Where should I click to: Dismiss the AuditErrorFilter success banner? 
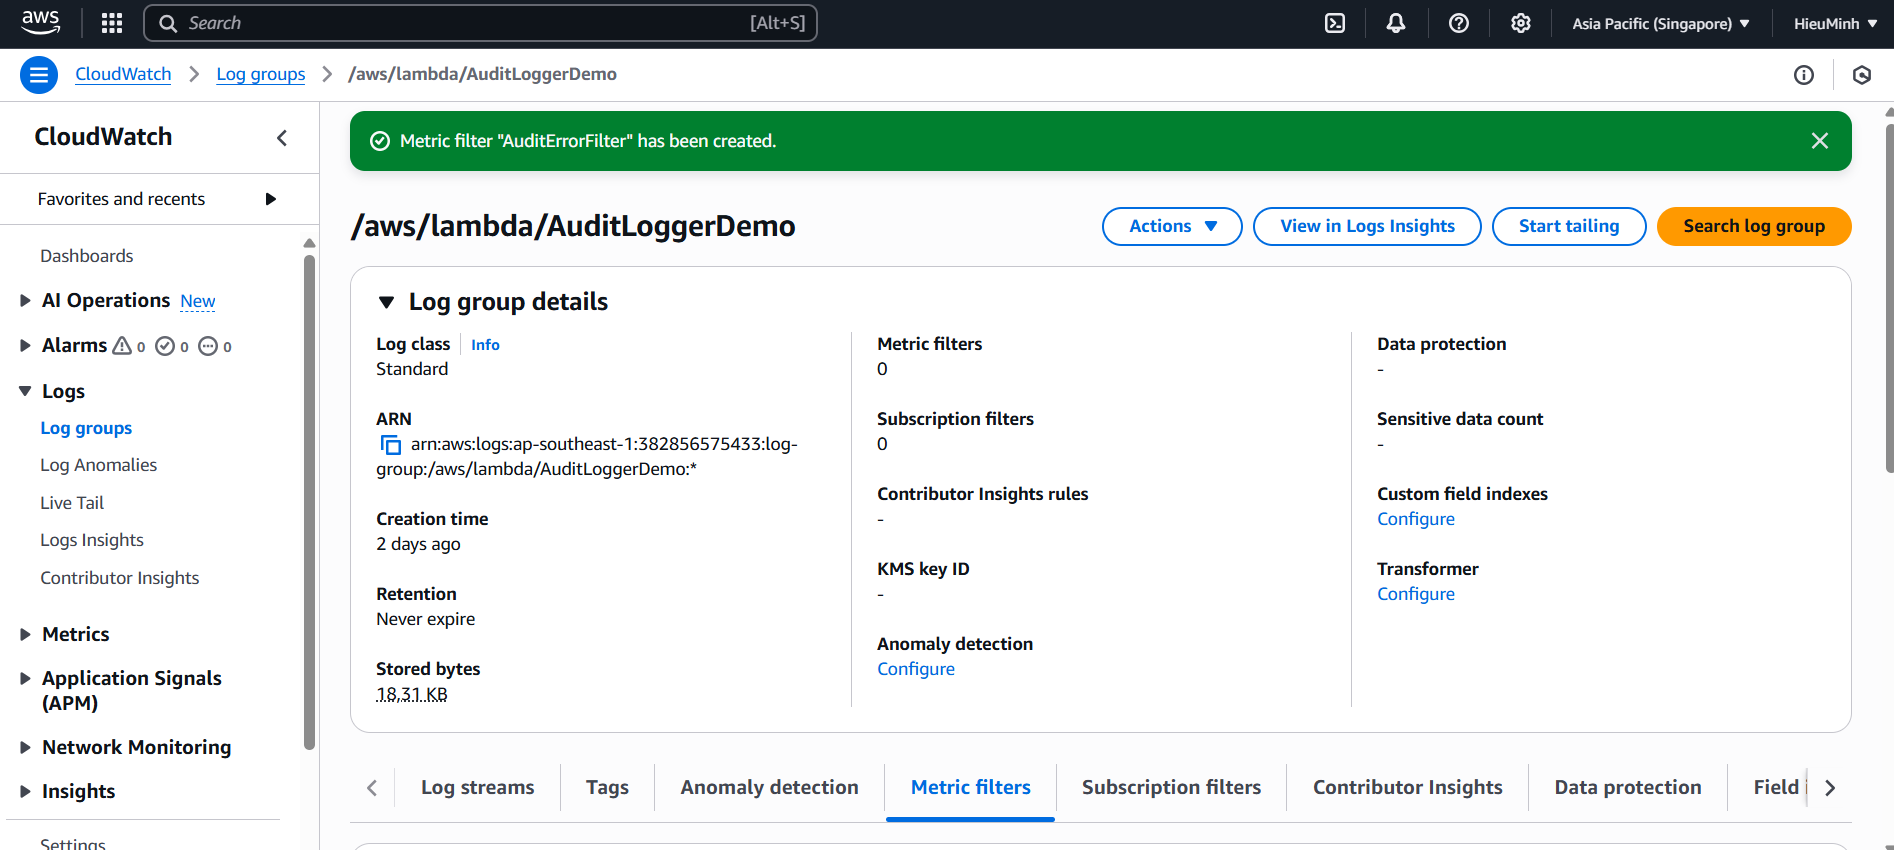tap(1820, 141)
